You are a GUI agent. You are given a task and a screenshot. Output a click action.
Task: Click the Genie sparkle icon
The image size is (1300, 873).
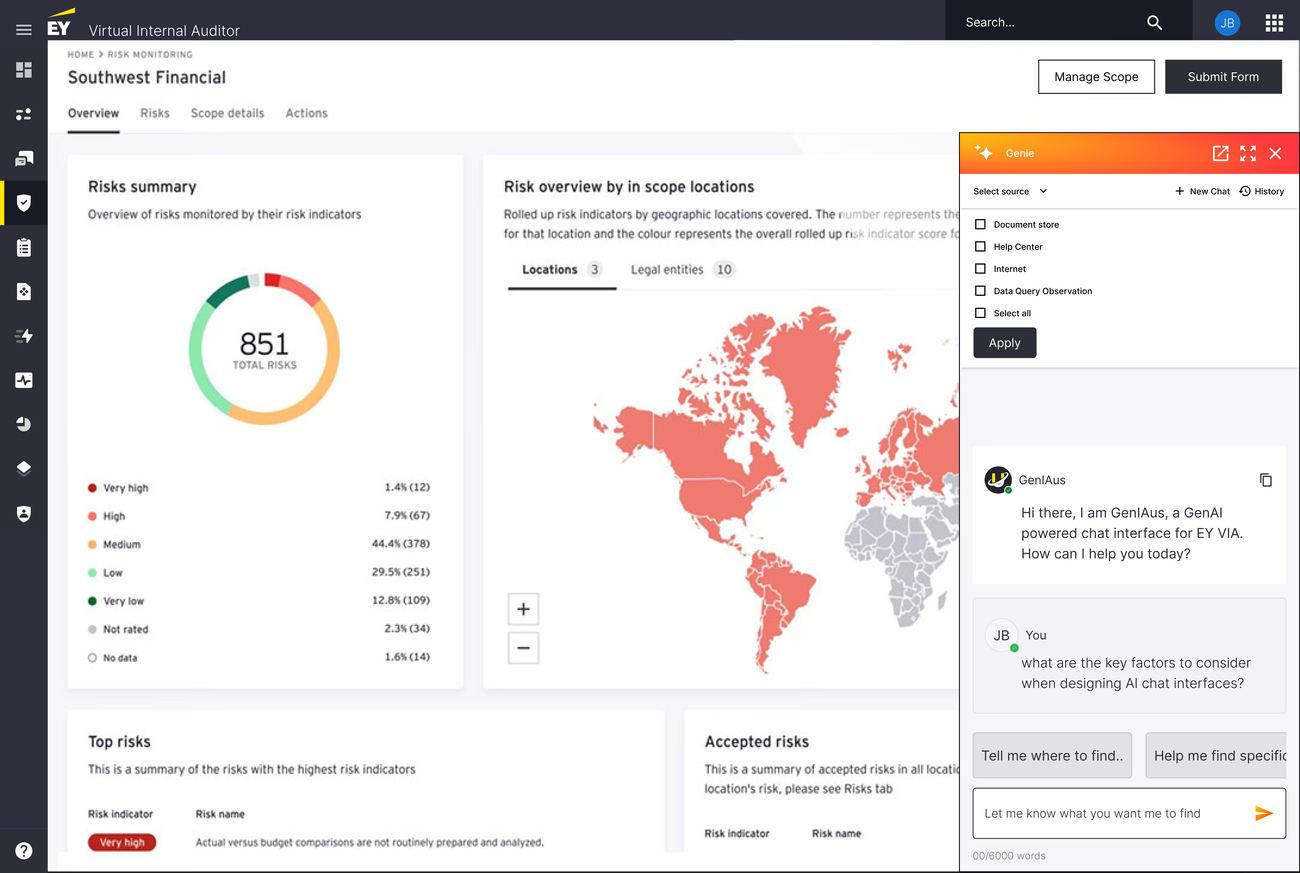984,153
